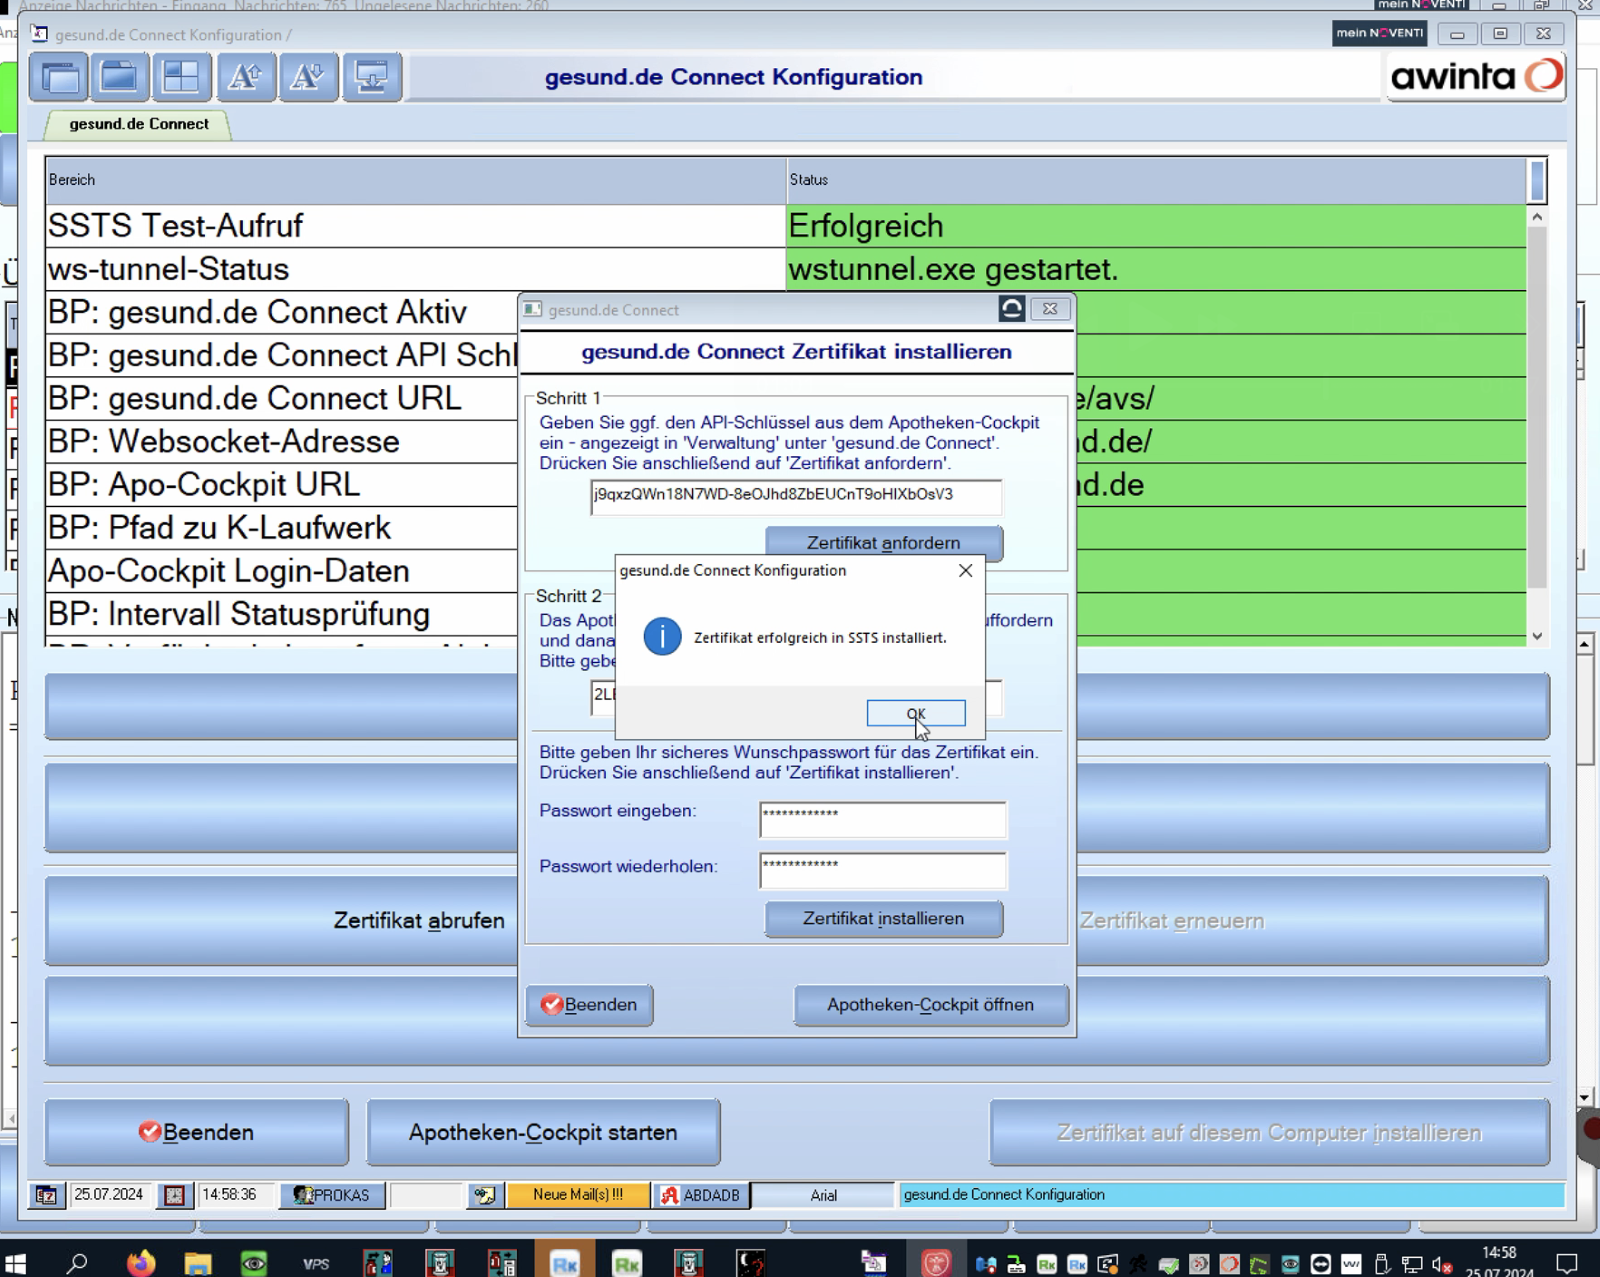Click the table scrollbar up arrow
Image resolution: width=1600 pixels, height=1277 pixels.
1537,217
